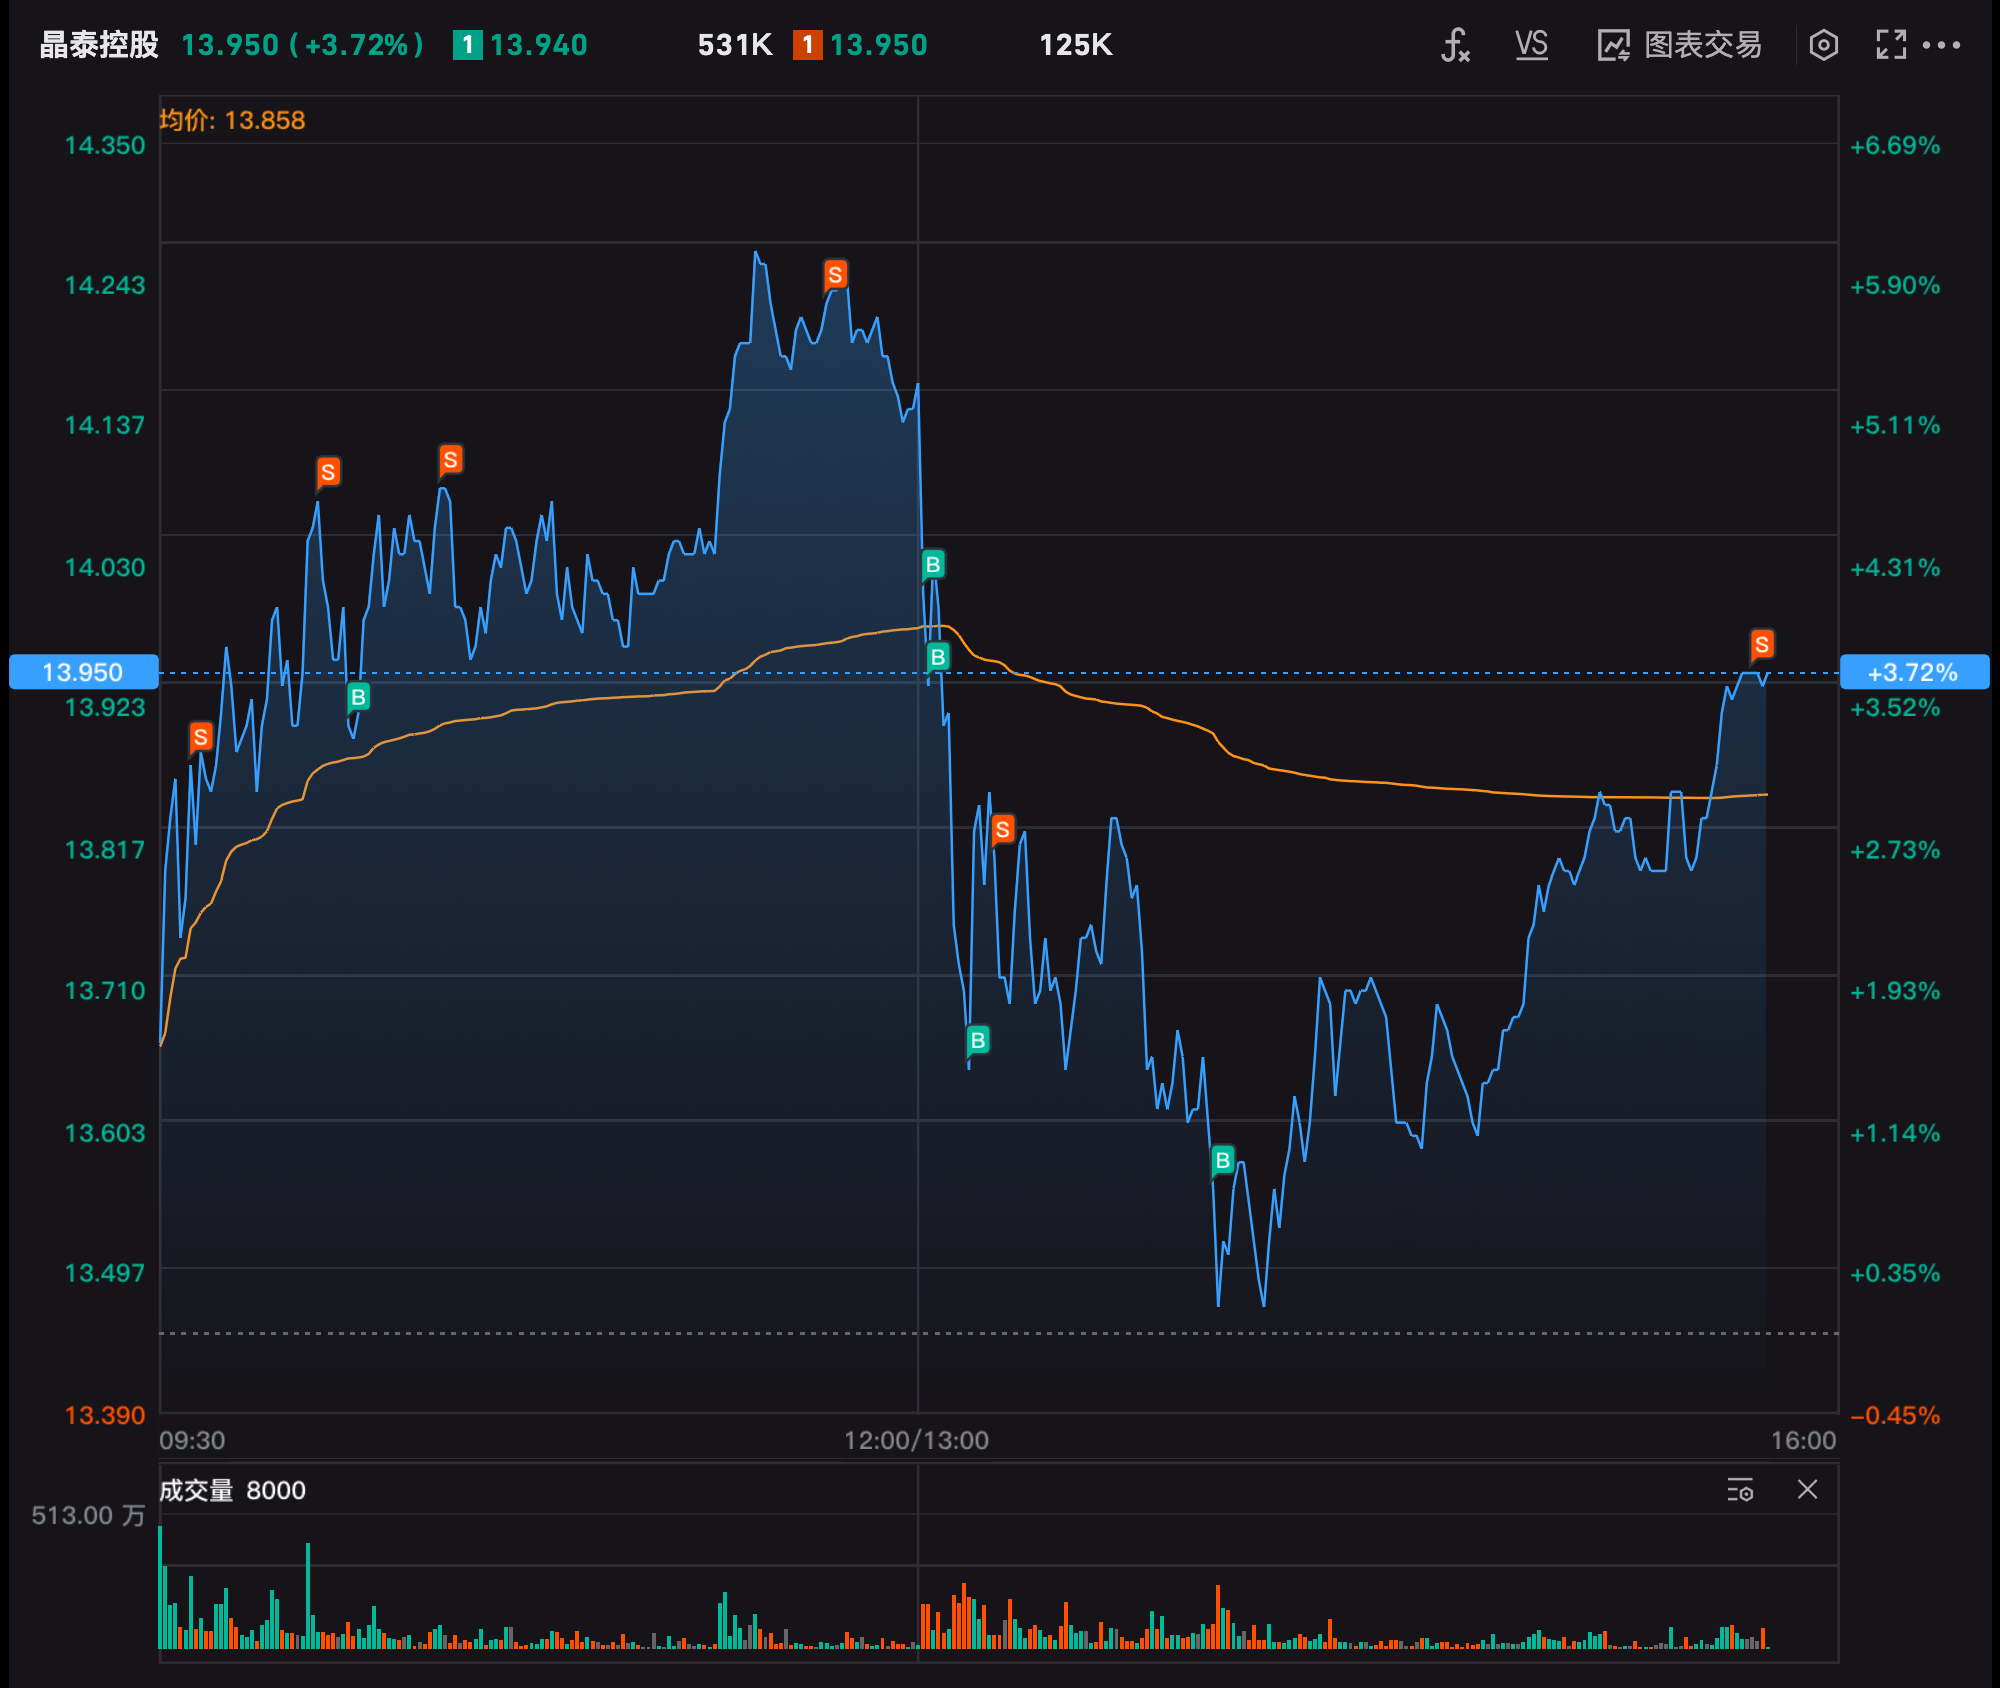This screenshot has height=1688, width=2000.
Task: Click the B marker at the lowest dip
Action: (x=1222, y=1160)
